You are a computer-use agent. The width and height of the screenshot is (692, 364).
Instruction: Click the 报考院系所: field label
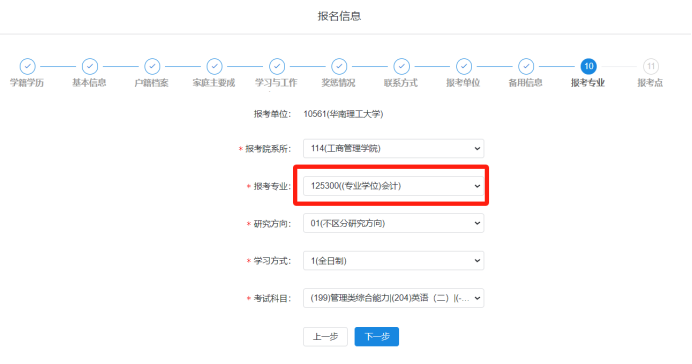(268, 149)
